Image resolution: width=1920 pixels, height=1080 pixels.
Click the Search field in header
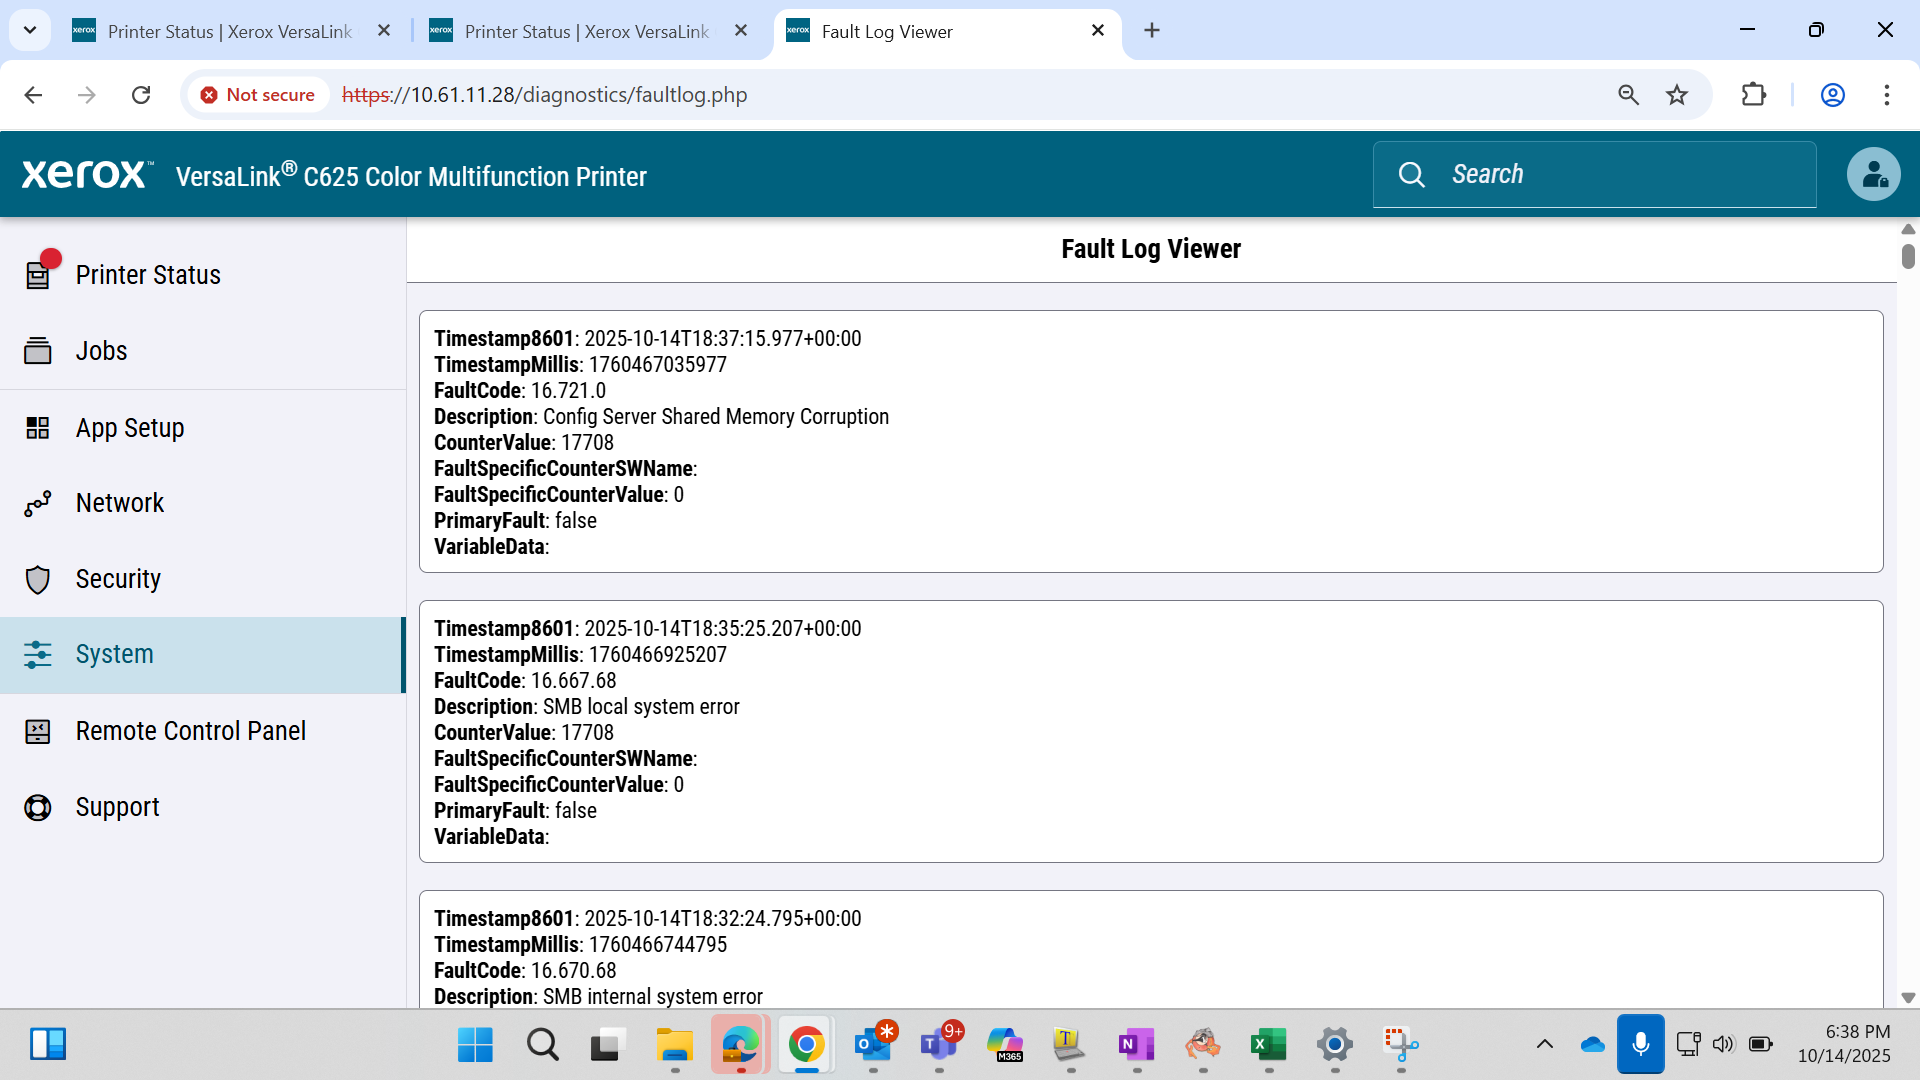click(x=1594, y=174)
